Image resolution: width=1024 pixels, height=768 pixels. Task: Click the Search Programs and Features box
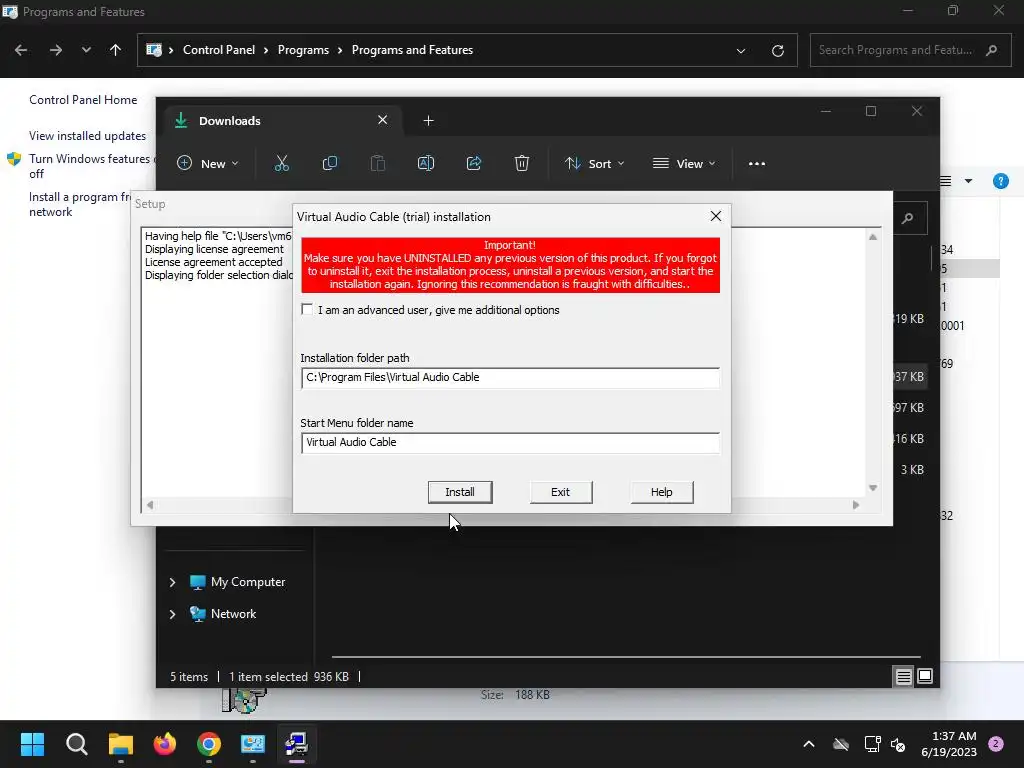coord(910,50)
